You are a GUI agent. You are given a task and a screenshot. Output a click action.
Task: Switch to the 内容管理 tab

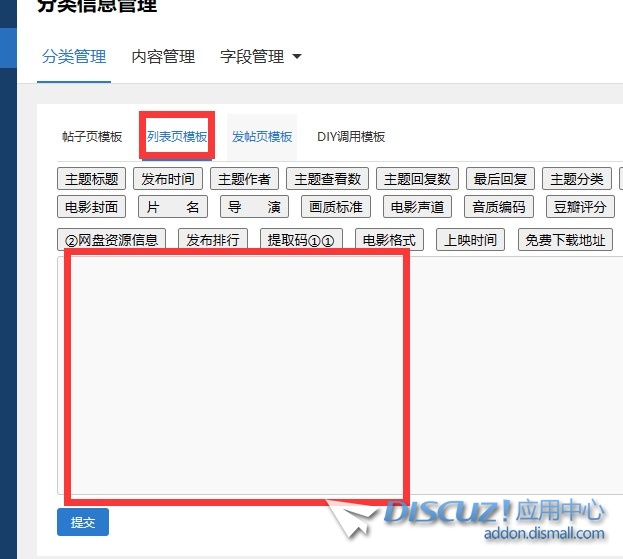pos(163,57)
